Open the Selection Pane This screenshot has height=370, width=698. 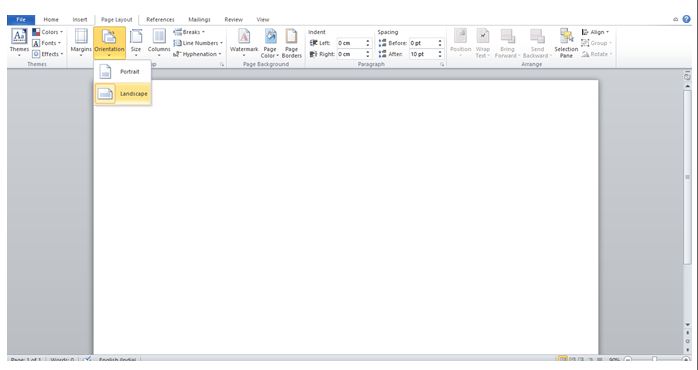pyautogui.click(x=566, y=43)
